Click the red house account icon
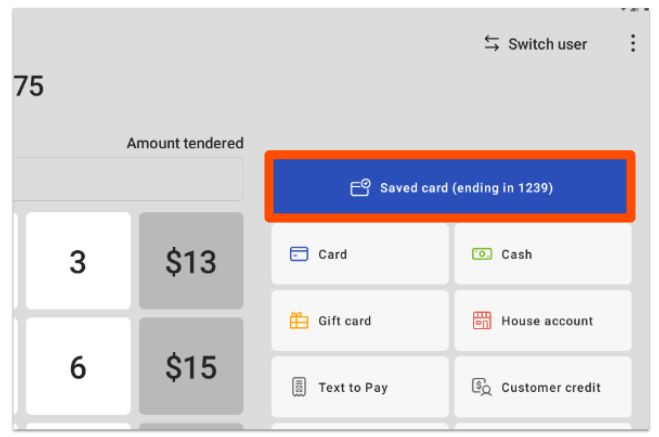The height and width of the screenshot is (437, 659). (x=481, y=321)
